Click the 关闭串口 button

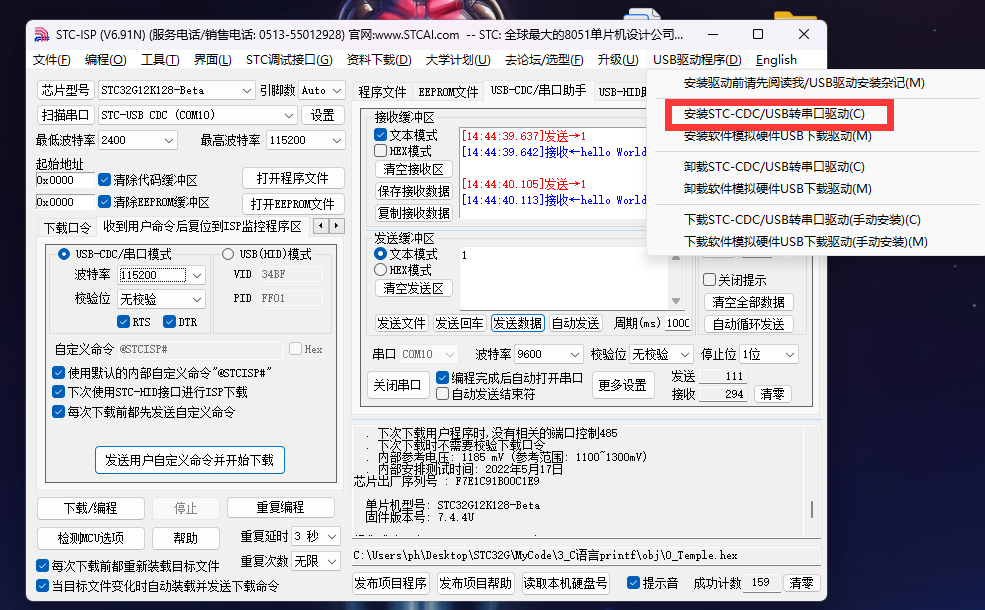click(x=398, y=385)
